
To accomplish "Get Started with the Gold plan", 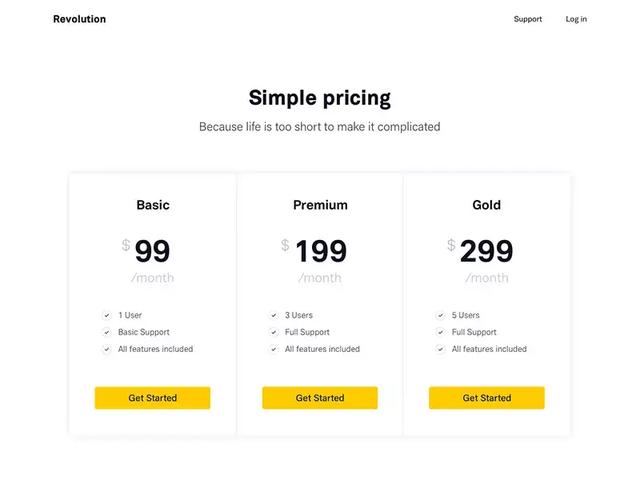I will [487, 398].
